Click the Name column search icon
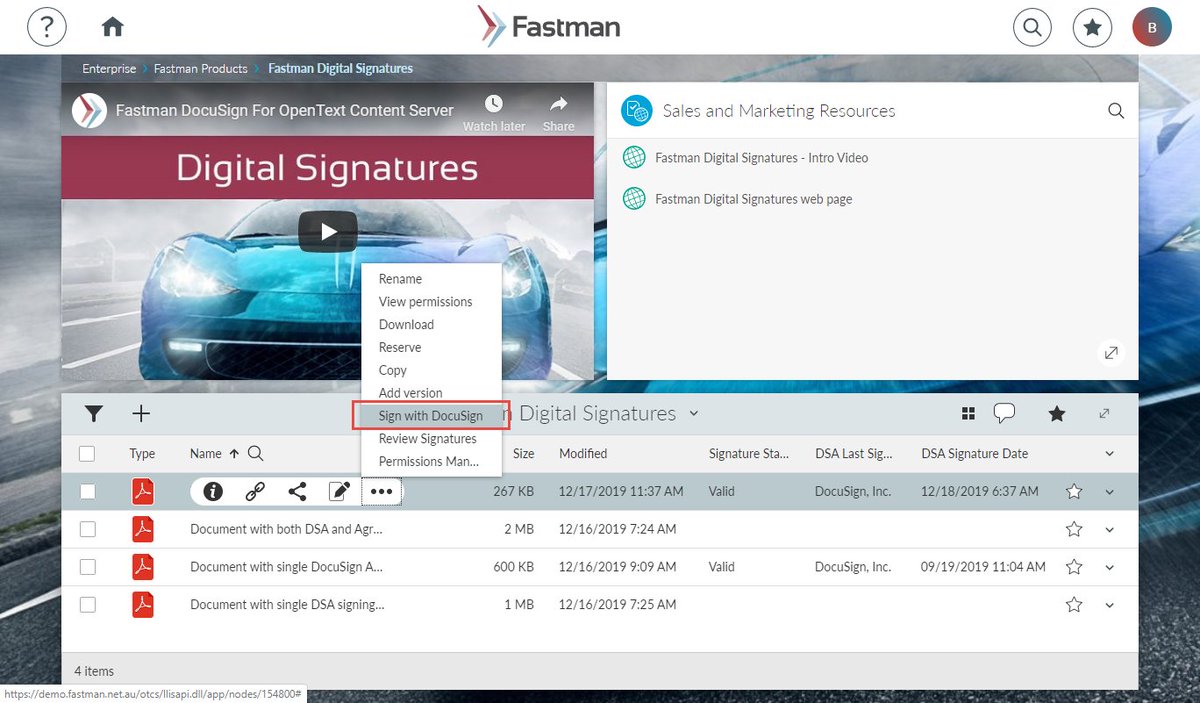Viewport: 1200px width, 703px height. pos(255,453)
